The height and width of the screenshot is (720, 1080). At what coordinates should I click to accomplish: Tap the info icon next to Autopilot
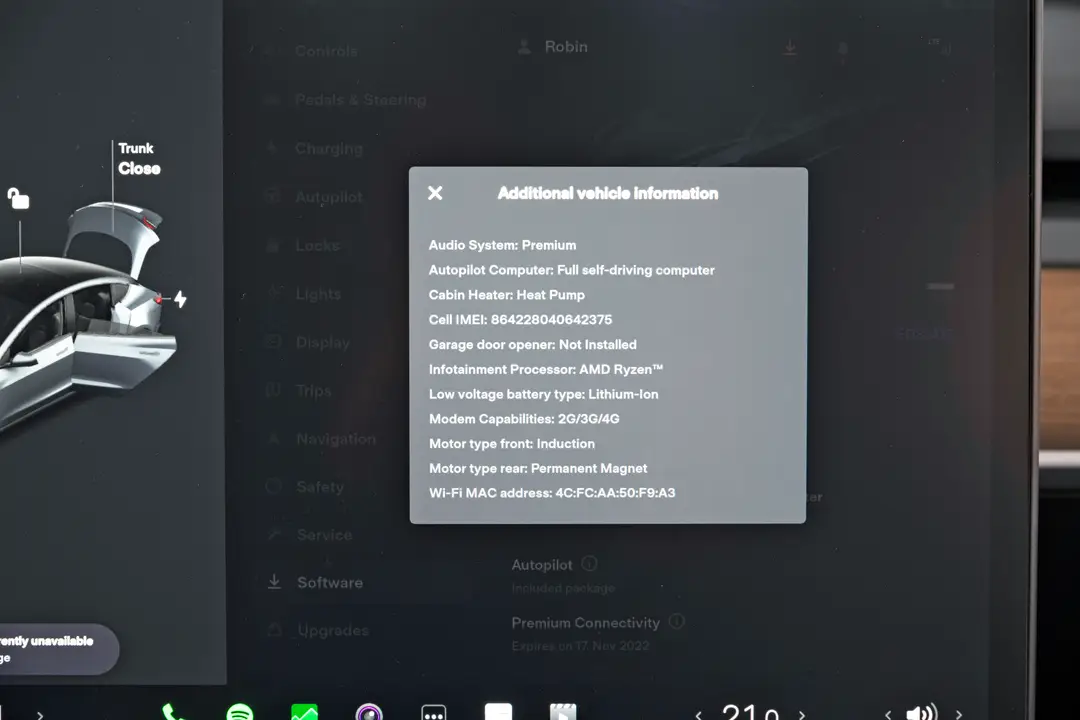pyautogui.click(x=589, y=564)
